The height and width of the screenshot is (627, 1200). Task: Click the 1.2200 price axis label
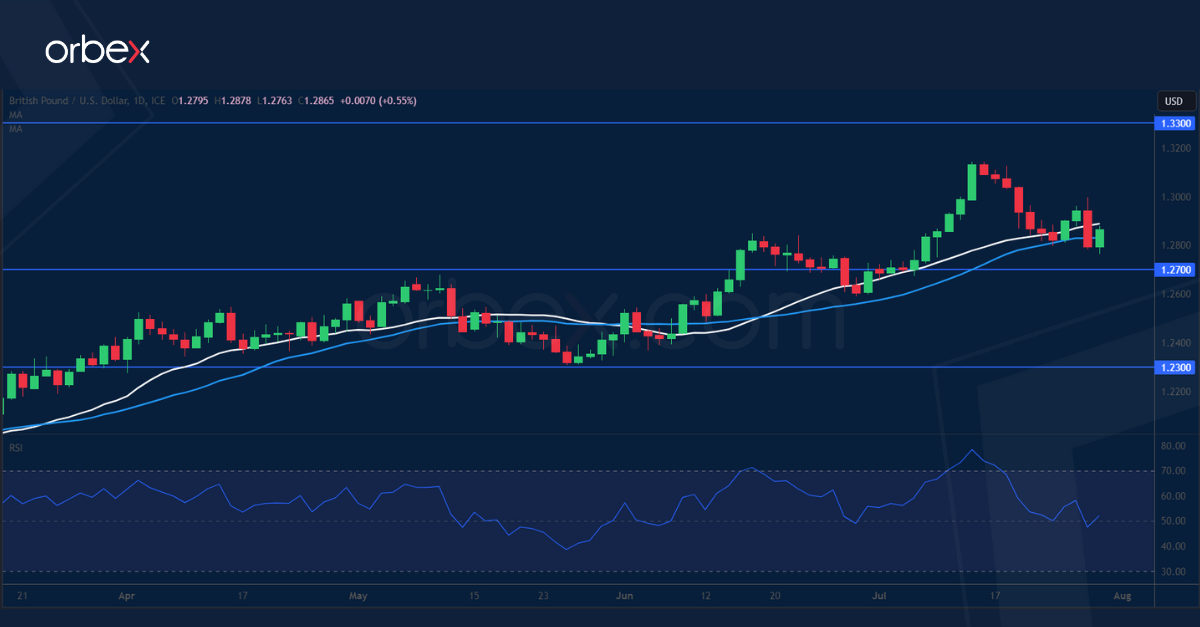click(x=1174, y=392)
